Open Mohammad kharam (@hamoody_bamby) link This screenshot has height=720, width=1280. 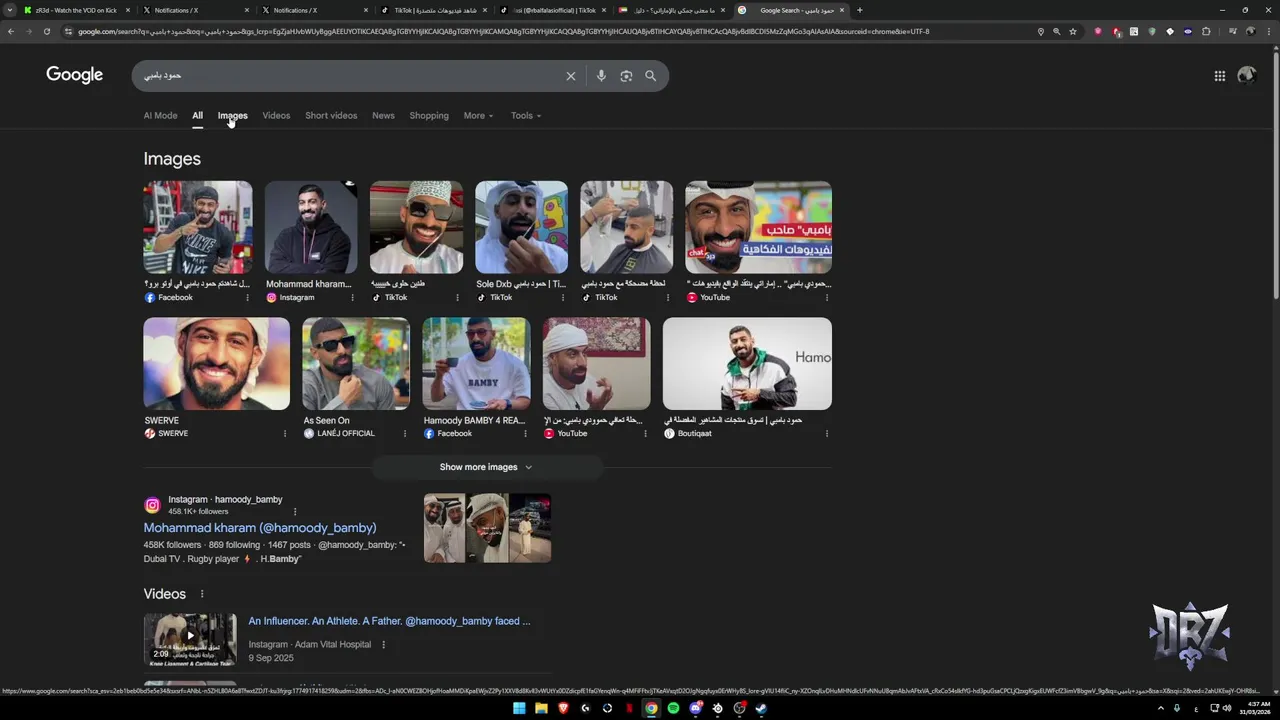click(260, 528)
